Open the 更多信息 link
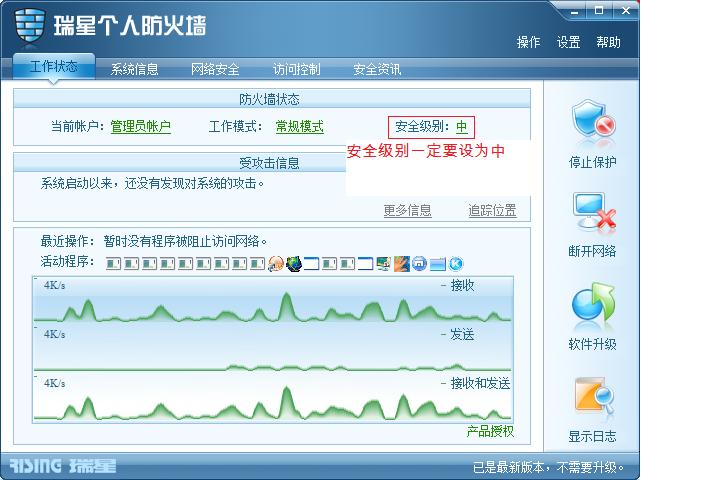720x480 pixels. 408,210
